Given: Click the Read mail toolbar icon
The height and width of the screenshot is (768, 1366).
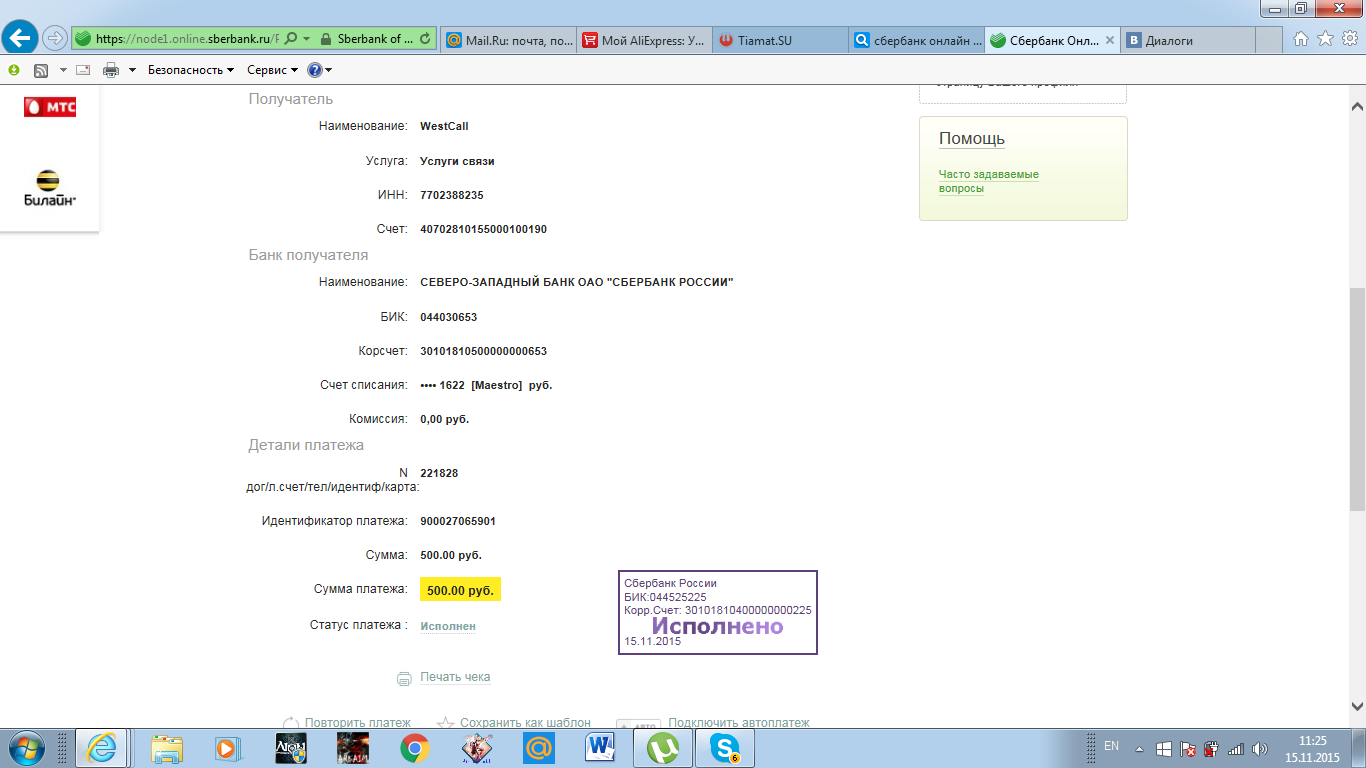Looking at the screenshot, I should [x=83, y=70].
